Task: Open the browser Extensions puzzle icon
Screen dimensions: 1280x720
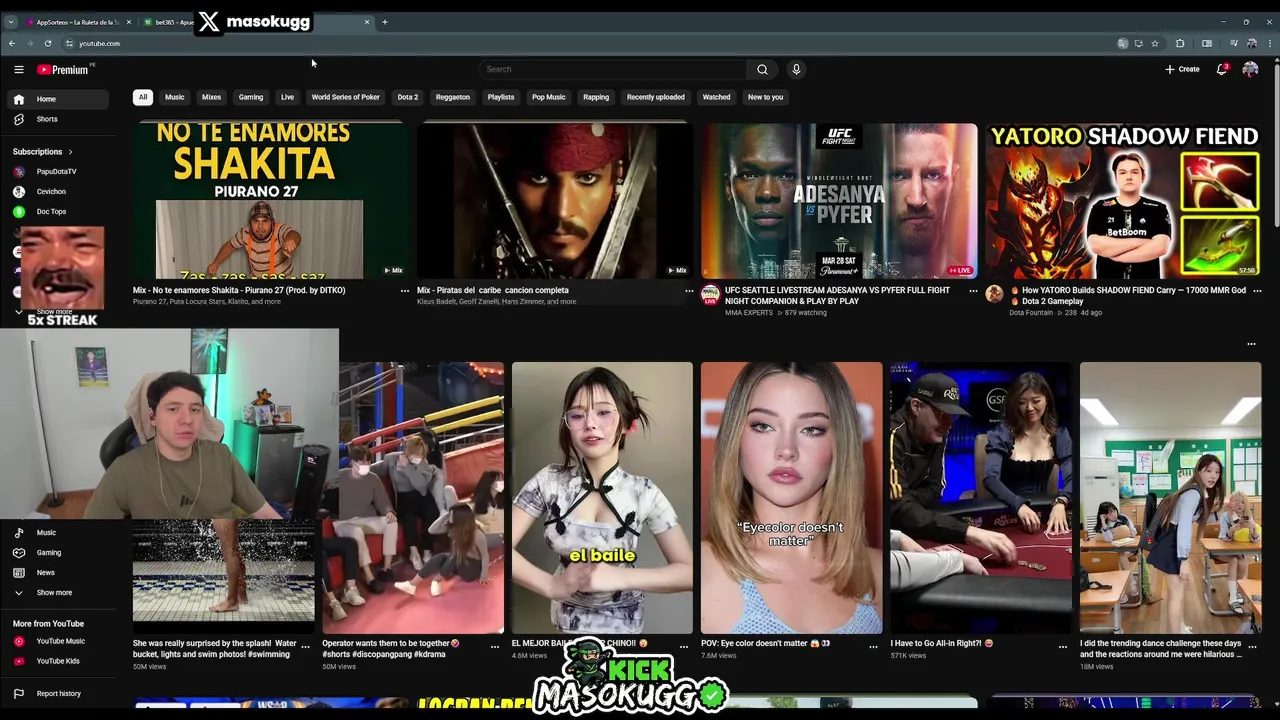Action: pyautogui.click(x=1180, y=43)
